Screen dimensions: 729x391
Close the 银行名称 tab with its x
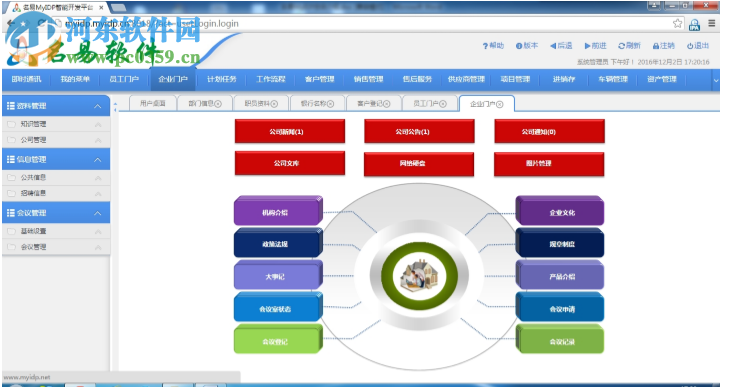331,104
